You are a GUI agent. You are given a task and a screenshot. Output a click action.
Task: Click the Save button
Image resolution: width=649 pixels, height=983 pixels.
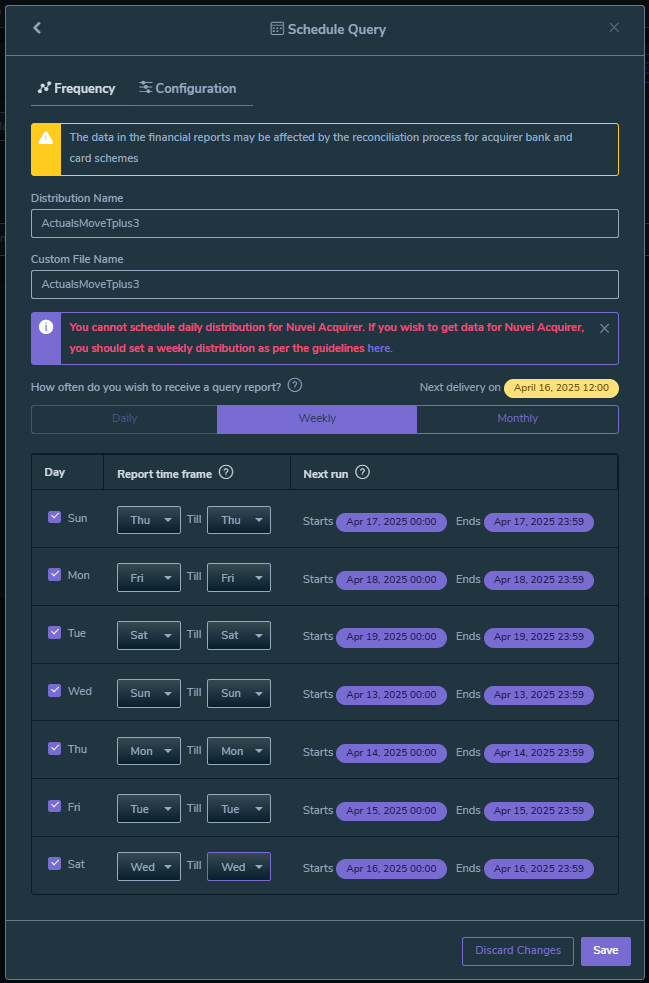(x=605, y=951)
